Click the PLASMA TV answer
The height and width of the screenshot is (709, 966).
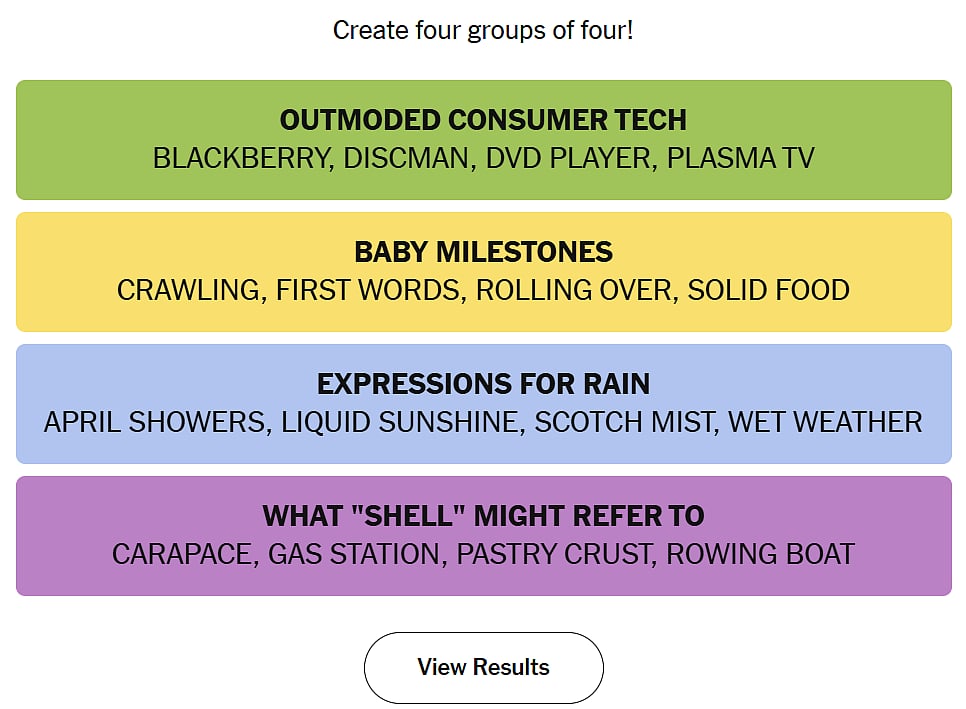pos(741,158)
